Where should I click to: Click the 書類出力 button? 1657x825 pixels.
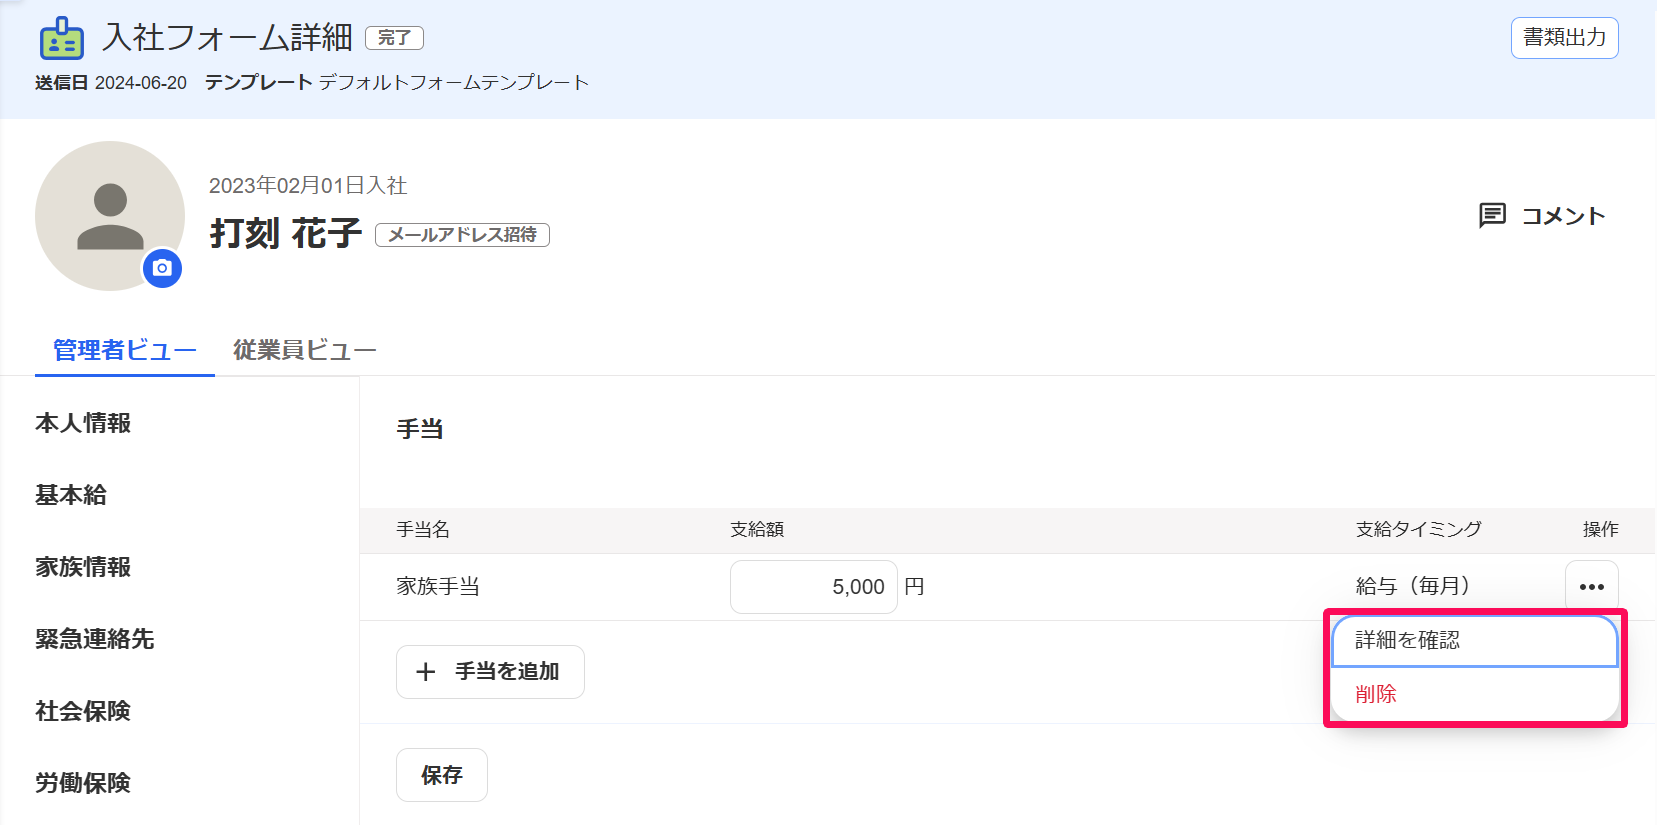pyautogui.click(x=1564, y=38)
